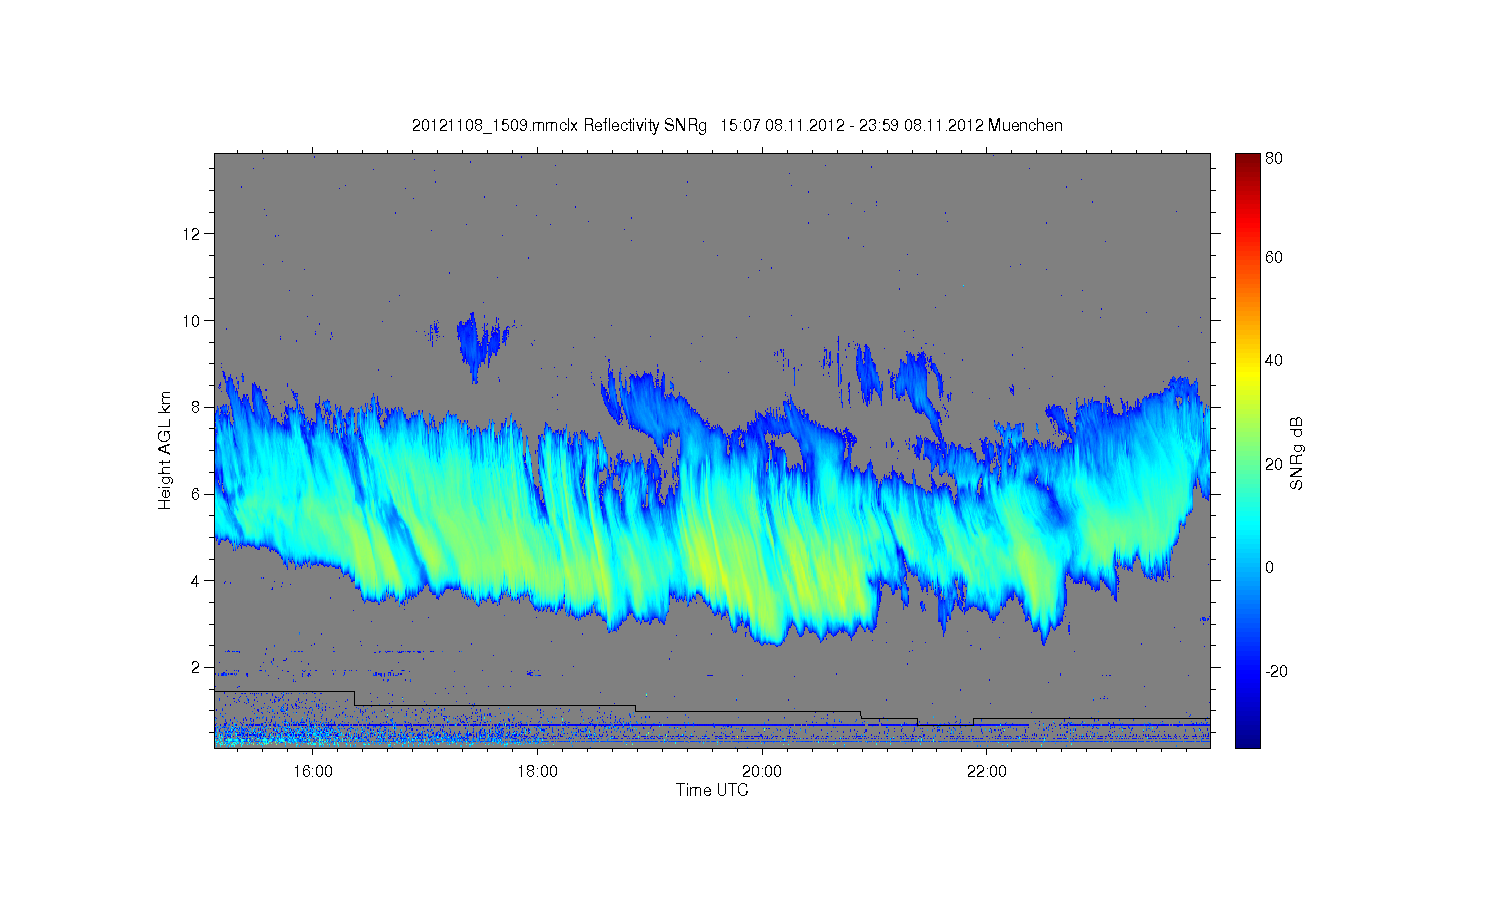
Task: Click the plot title beginning '20121108_1509.mmclx Reflectivity SNRg'
Action: (737, 125)
